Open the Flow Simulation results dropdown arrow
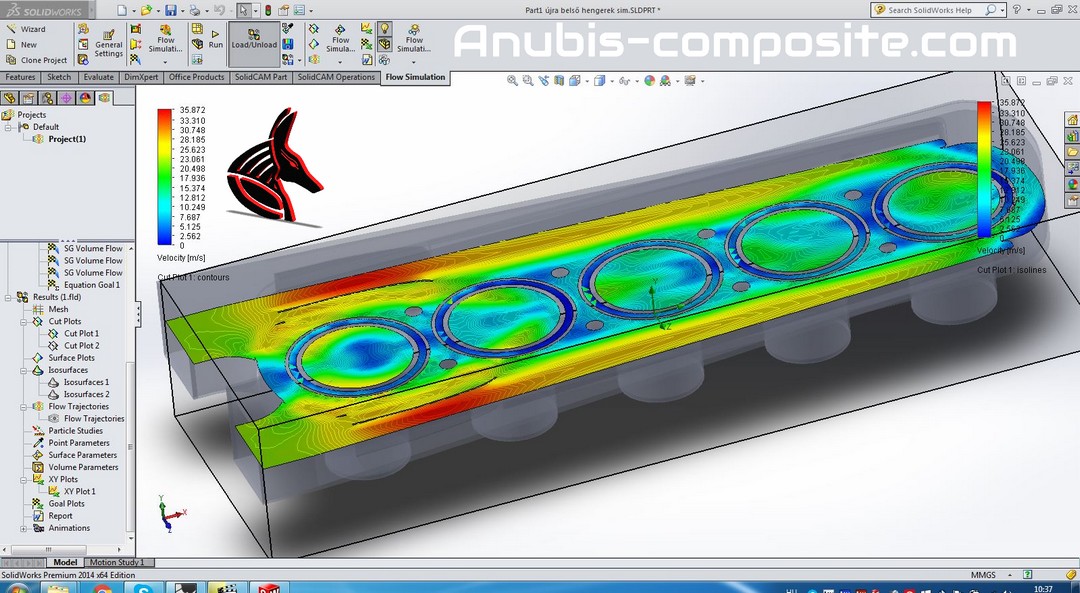 [x=414, y=62]
